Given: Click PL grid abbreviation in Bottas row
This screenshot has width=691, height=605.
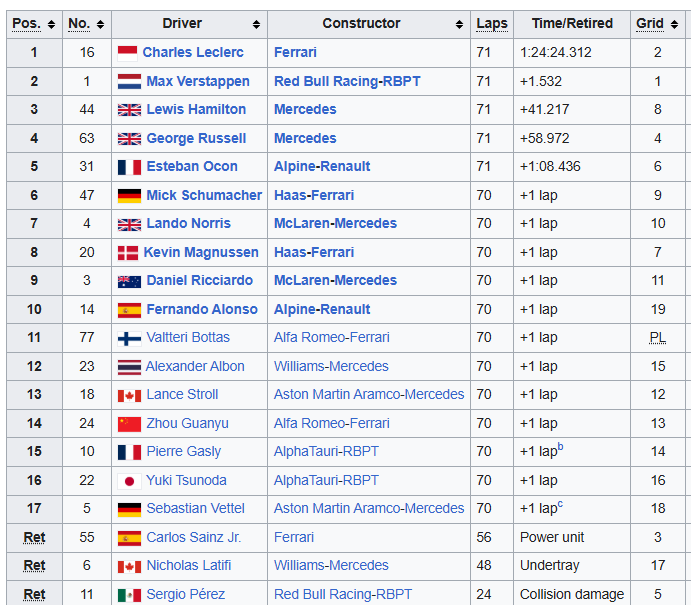Looking at the screenshot, I should click(x=658, y=338).
